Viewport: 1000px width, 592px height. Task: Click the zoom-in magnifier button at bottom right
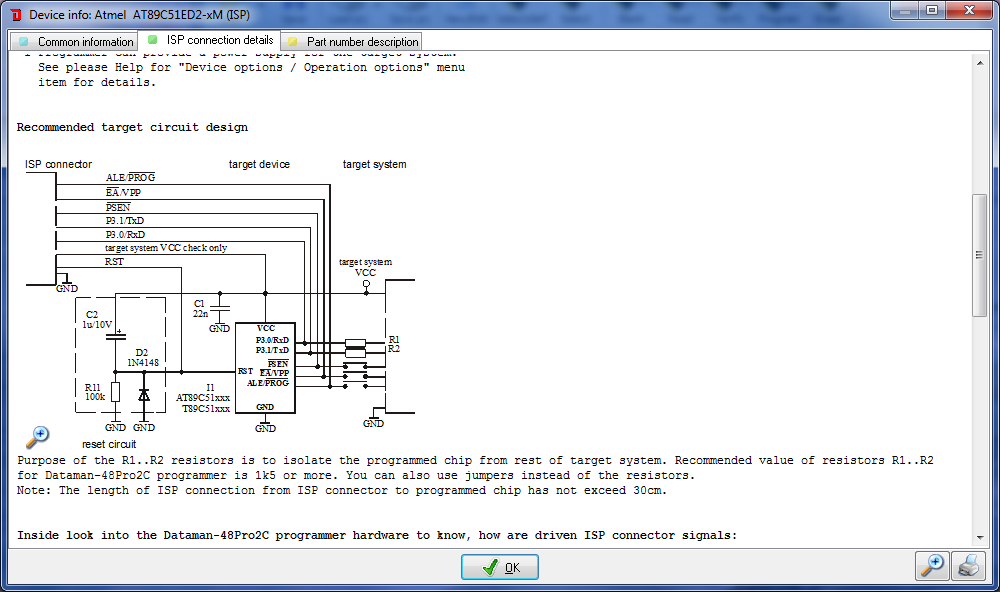click(932, 565)
